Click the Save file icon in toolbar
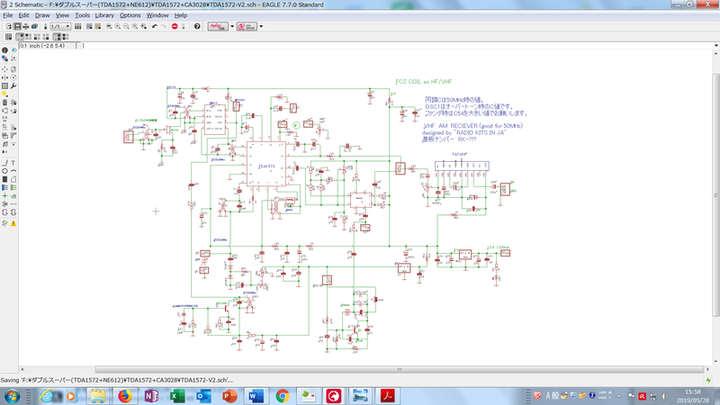Viewport: 720px width, 405px height. tap(18, 27)
